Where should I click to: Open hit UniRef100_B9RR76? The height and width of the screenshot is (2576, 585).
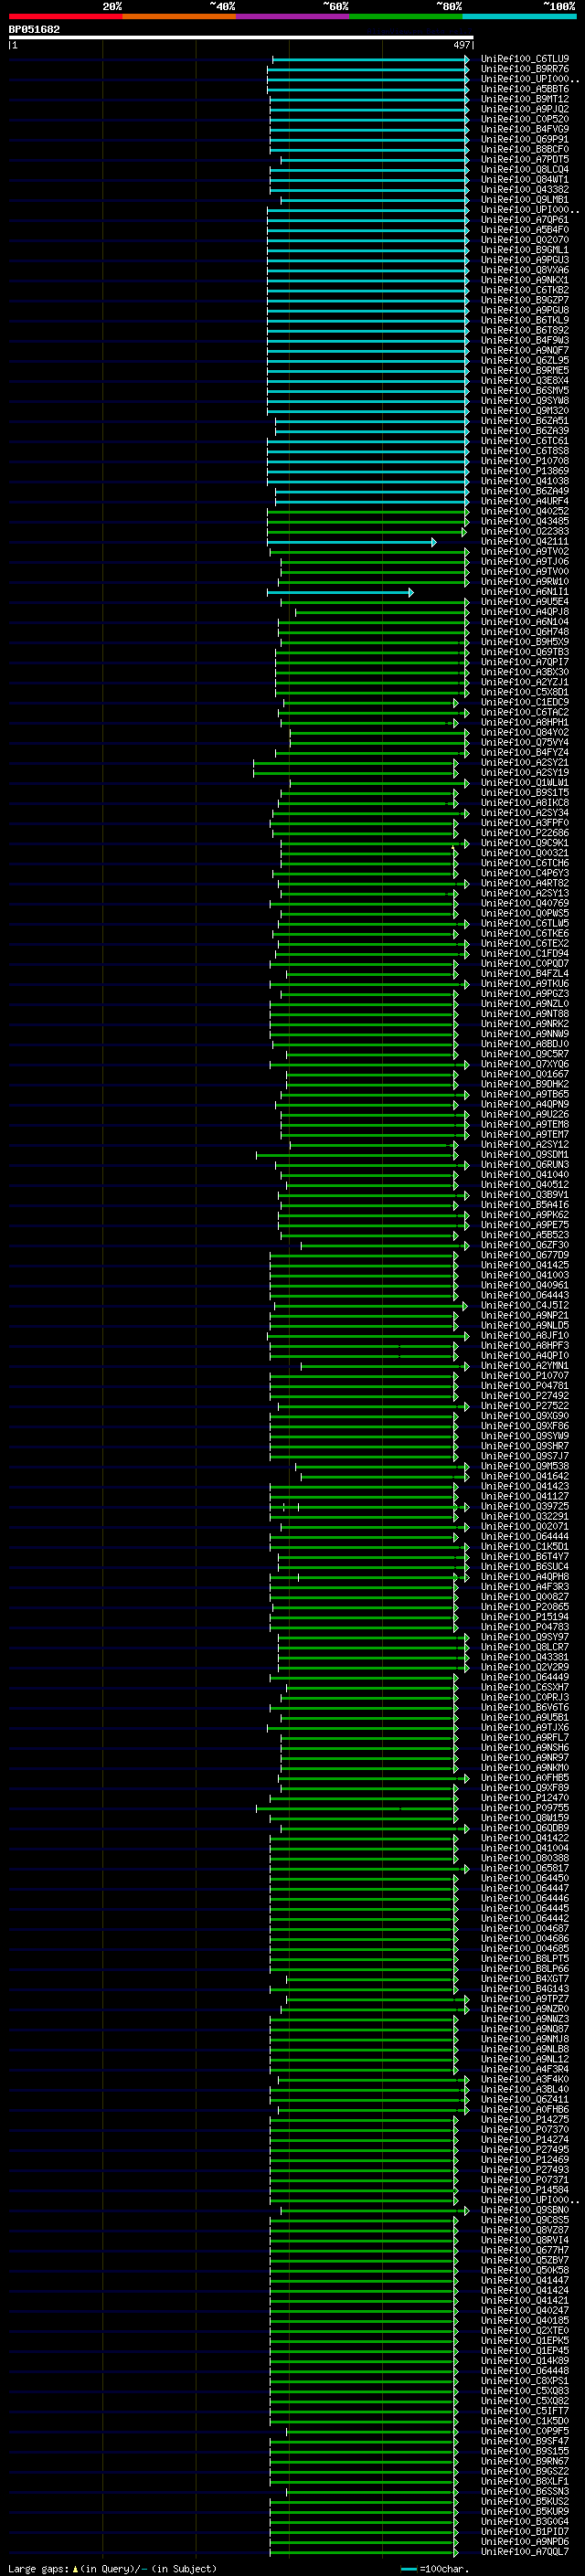524,69
